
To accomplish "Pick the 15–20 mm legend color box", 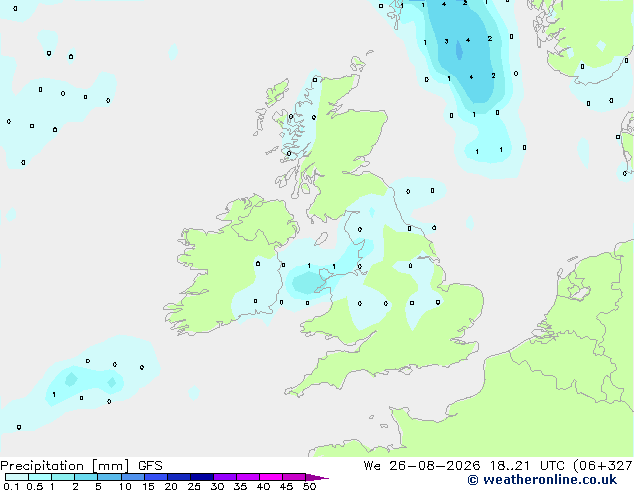I will [156, 477].
